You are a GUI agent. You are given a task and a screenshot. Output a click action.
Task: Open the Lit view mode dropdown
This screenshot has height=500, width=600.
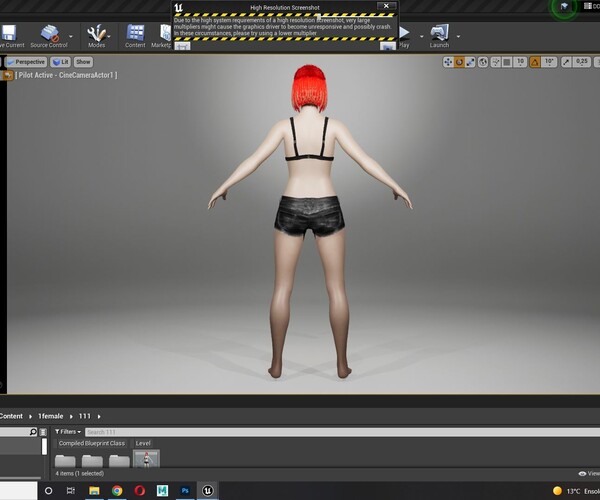click(60, 62)
